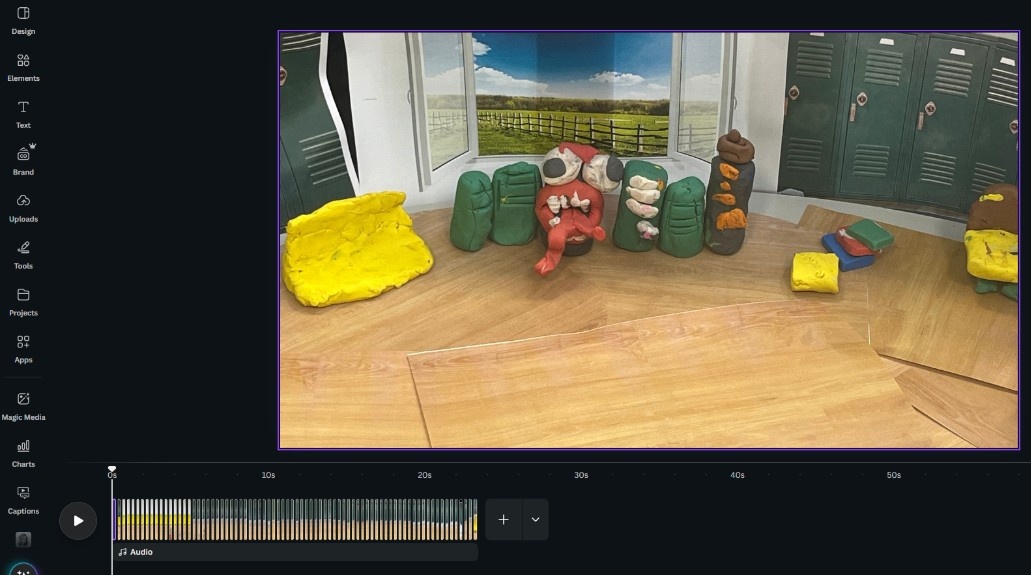1031x575 pixels.
Task: Open the Design panel
Action: pyautogui.click(x=23, y=20)
